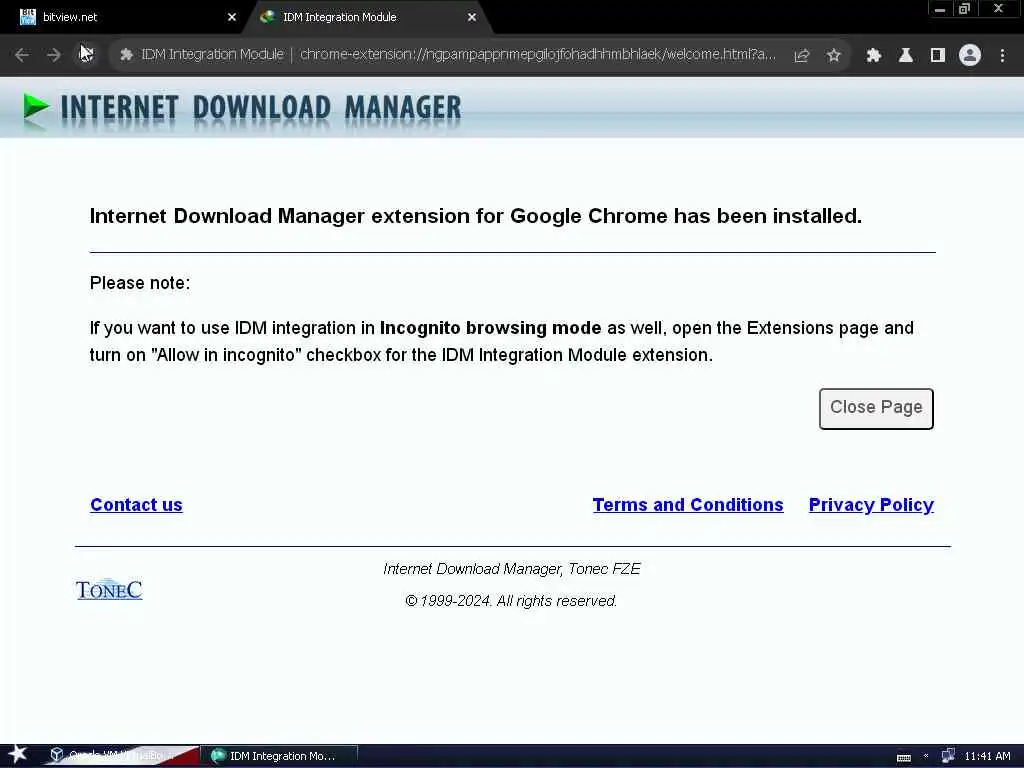Screen dimensions: 1024x768
Task: Open Chrome three-dot menu
Action: (x=1002, y=56)
